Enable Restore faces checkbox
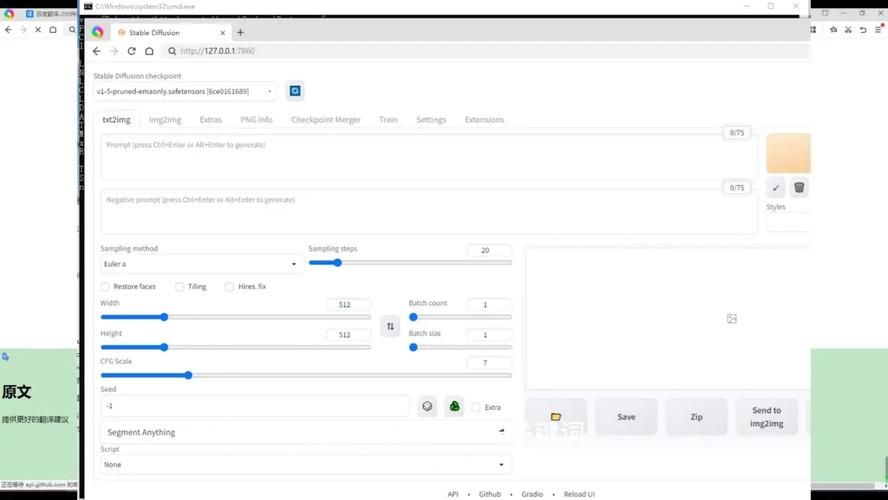Screen dimensions: 888x500 tap(105, 287)
